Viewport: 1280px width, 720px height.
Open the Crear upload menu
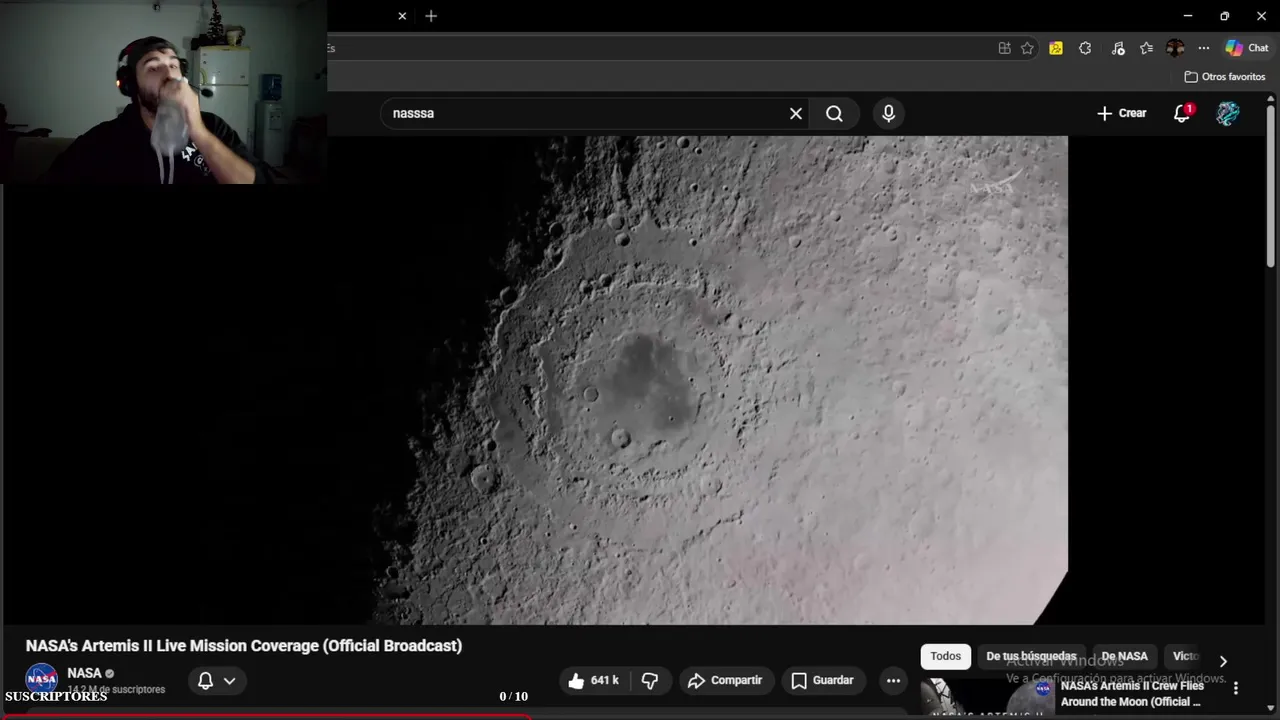1122,113
